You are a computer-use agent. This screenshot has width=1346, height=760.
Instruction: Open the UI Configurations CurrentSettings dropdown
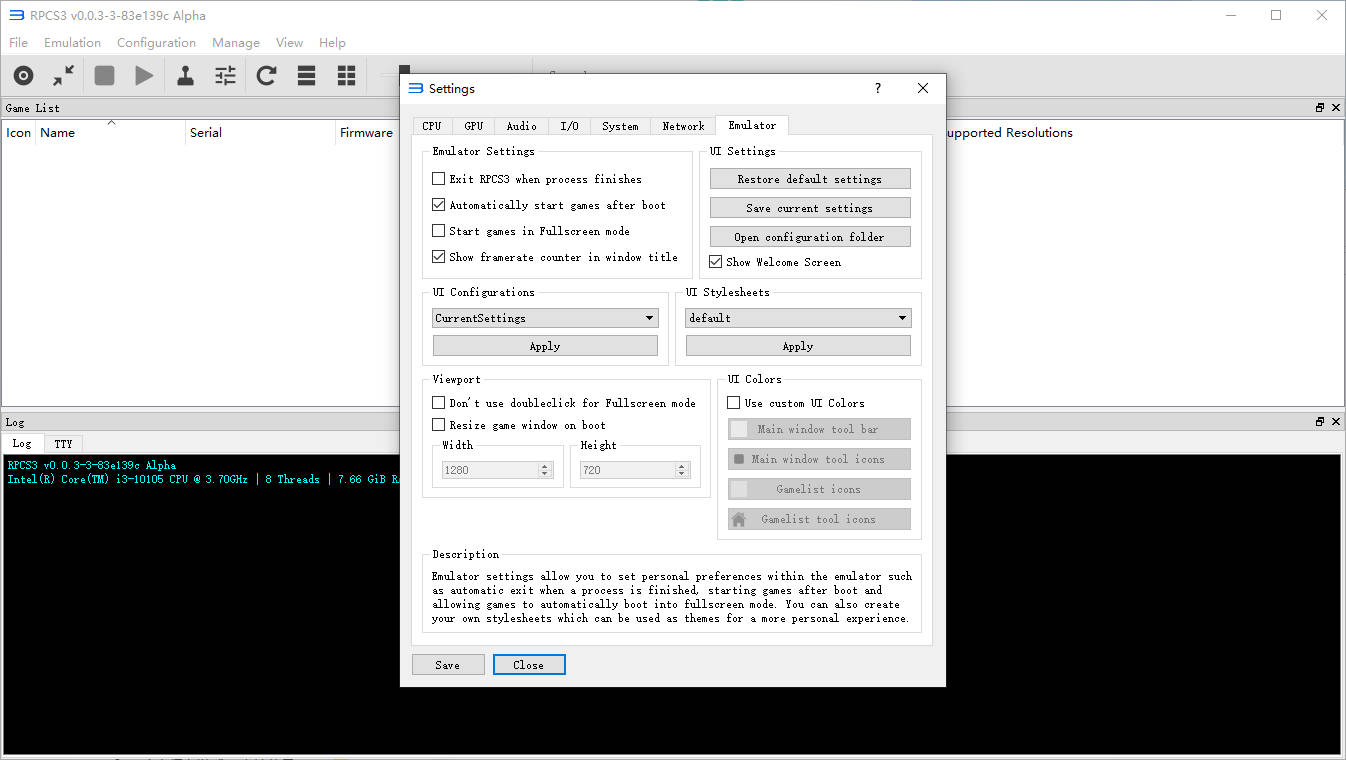[545, 318]
